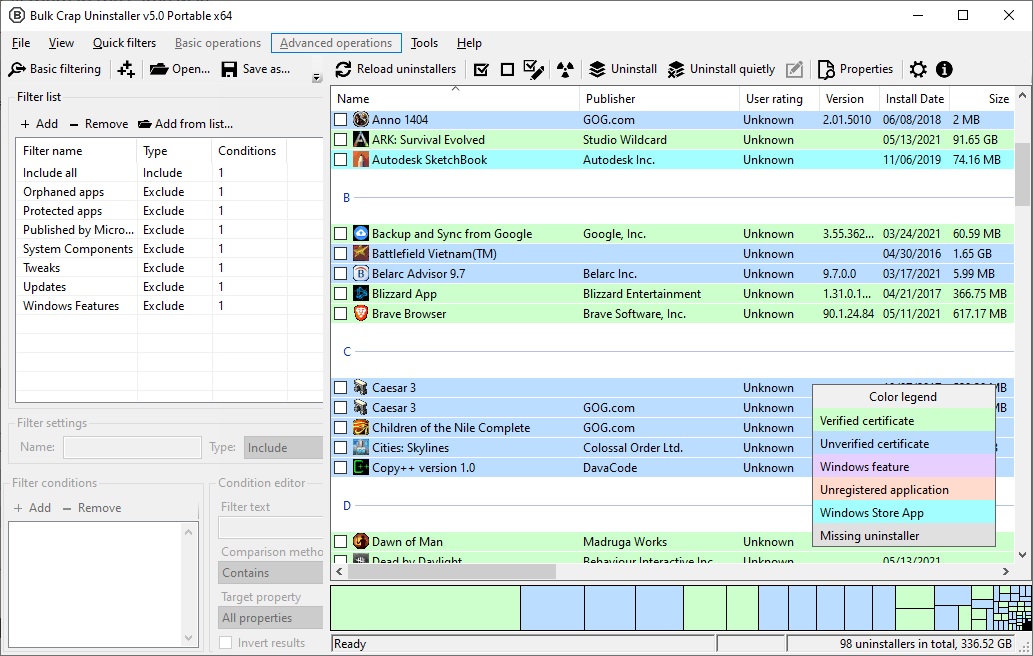
Task: Open the Target property dropdown showing All properties
Action: coord(270,618)
